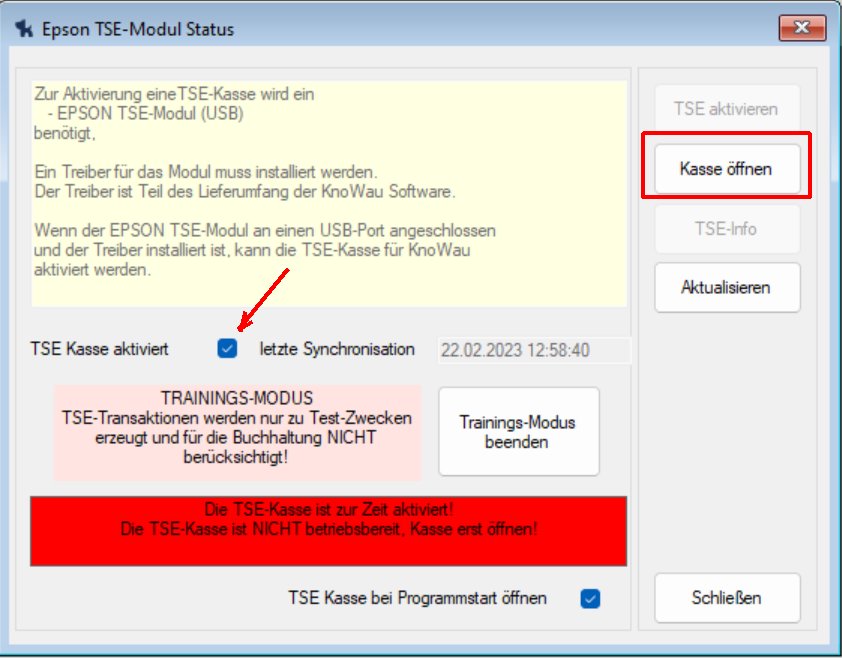Click the TSE aktivieren button

point(726,109)
